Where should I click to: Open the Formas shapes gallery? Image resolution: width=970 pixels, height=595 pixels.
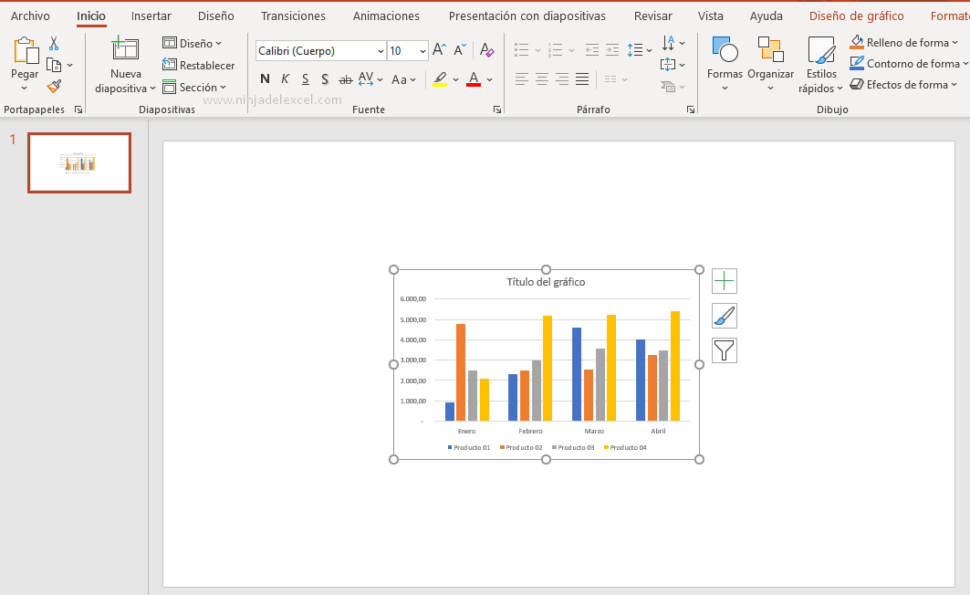pos(724,58)
